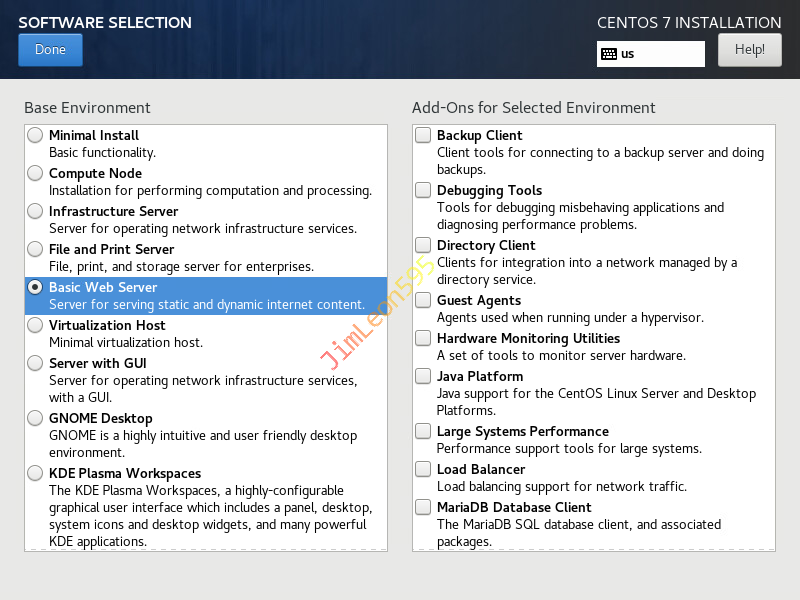Select the us keyboard layout field
This screenshot has height=600, width=800.
tap(660, 54)
